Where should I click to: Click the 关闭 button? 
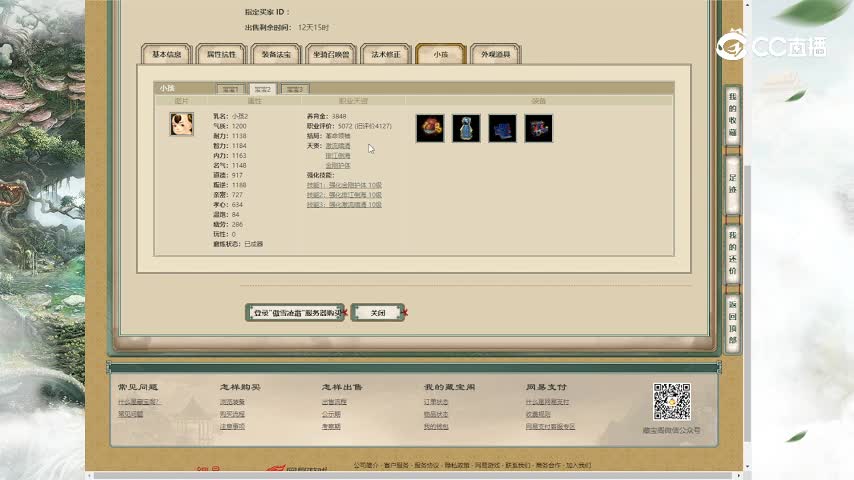coord(377,313)
